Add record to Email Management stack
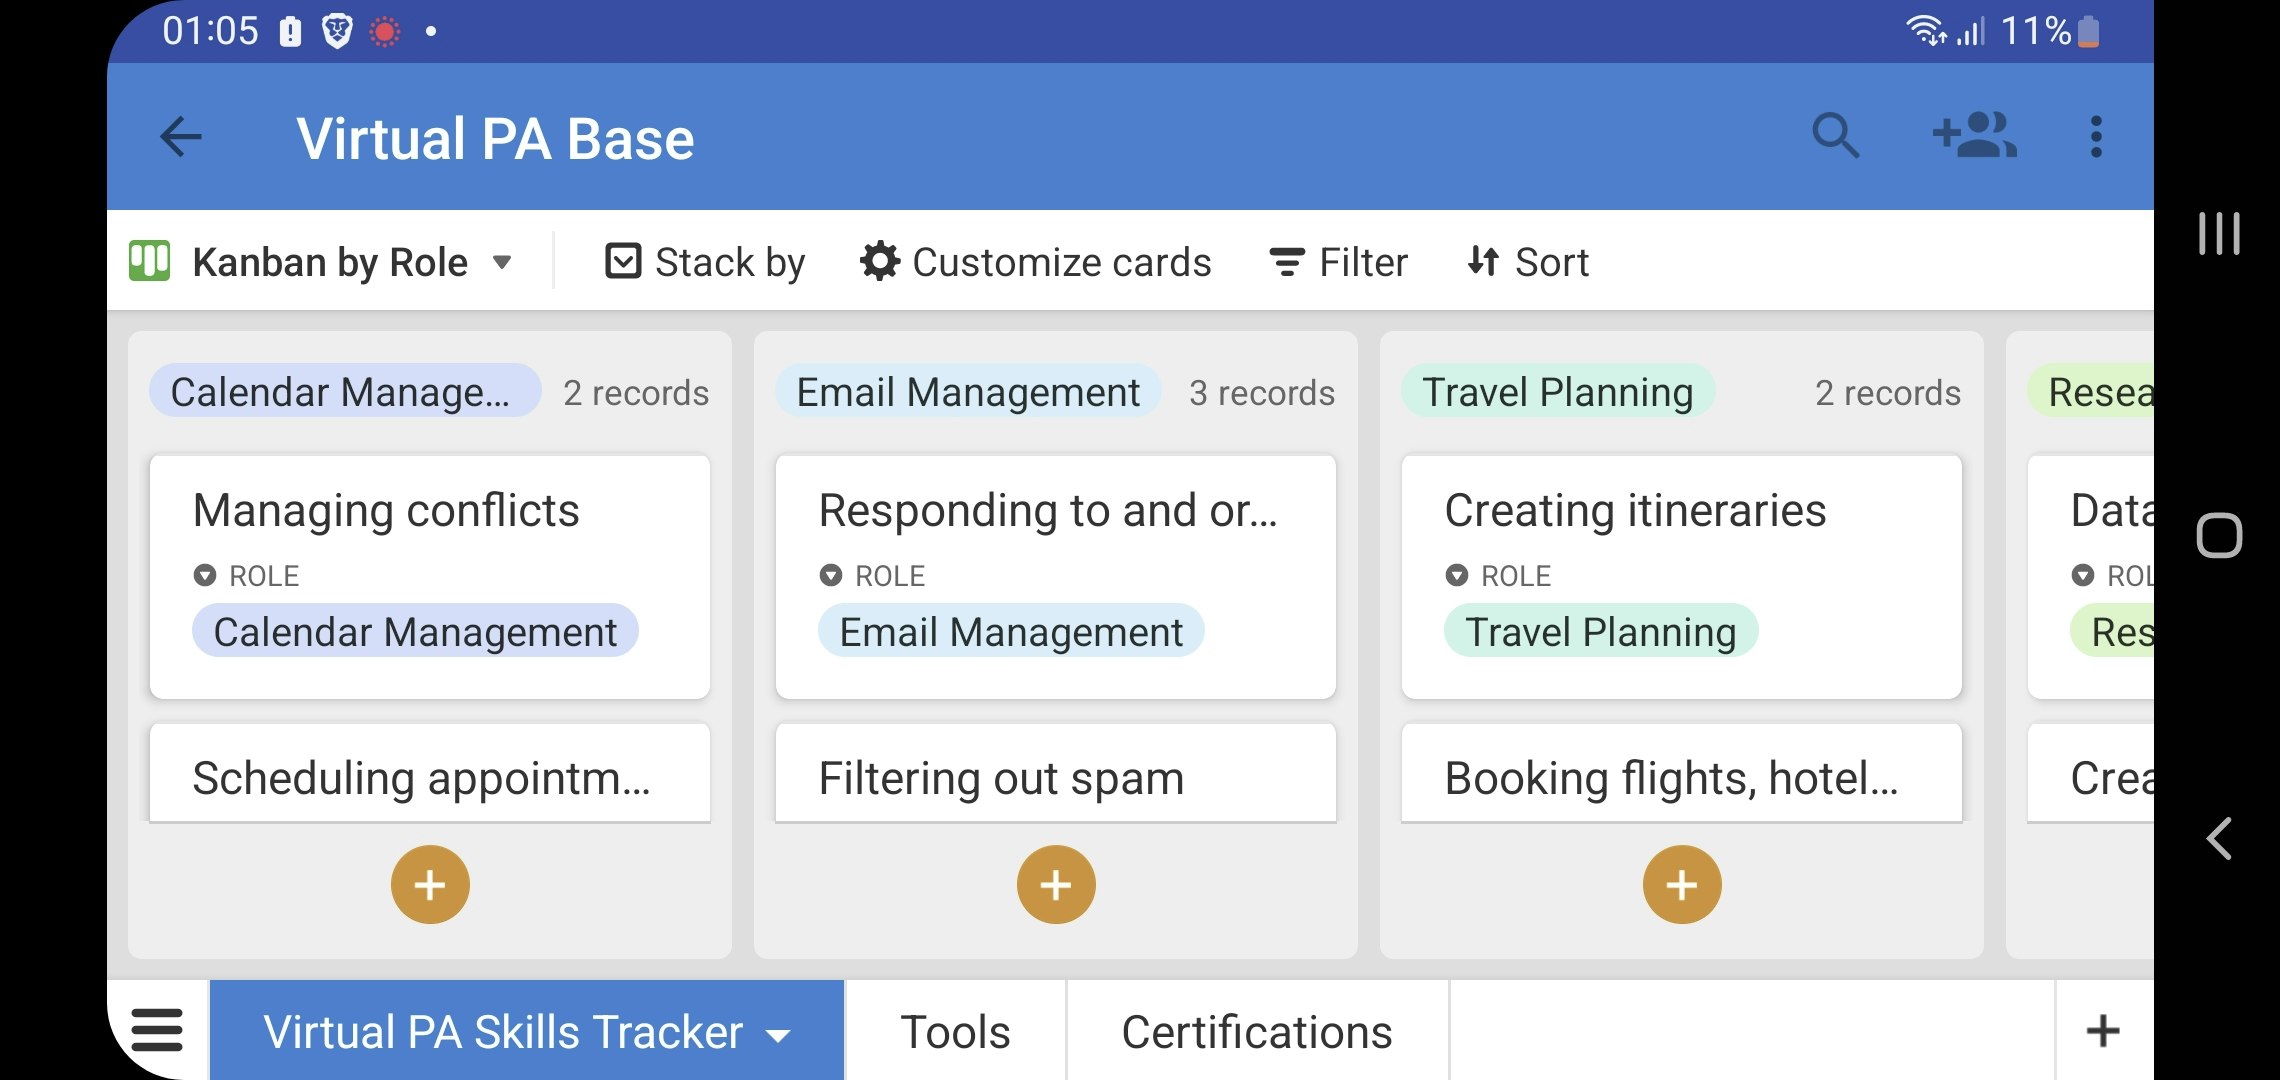 1056,885
